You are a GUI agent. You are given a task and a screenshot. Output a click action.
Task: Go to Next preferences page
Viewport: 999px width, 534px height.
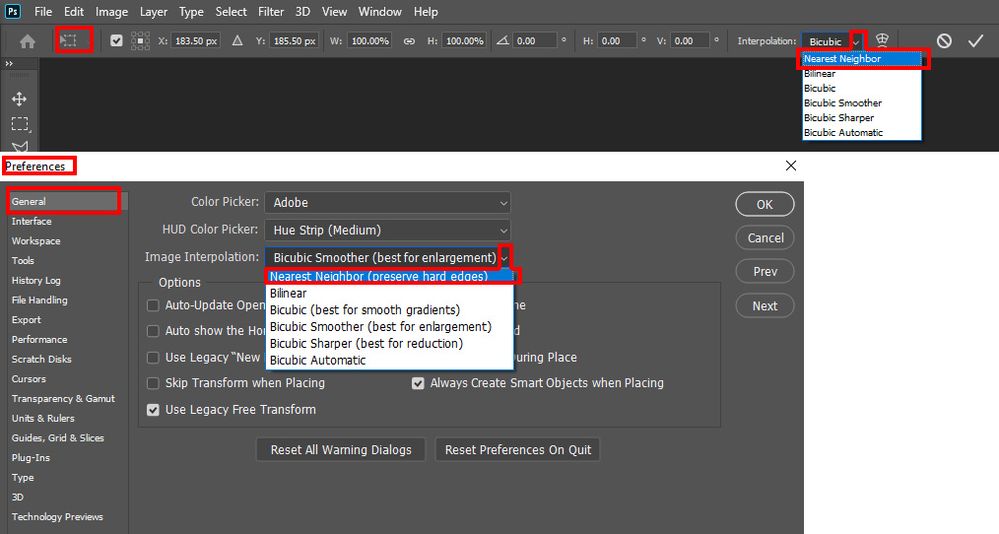point(765,306)
